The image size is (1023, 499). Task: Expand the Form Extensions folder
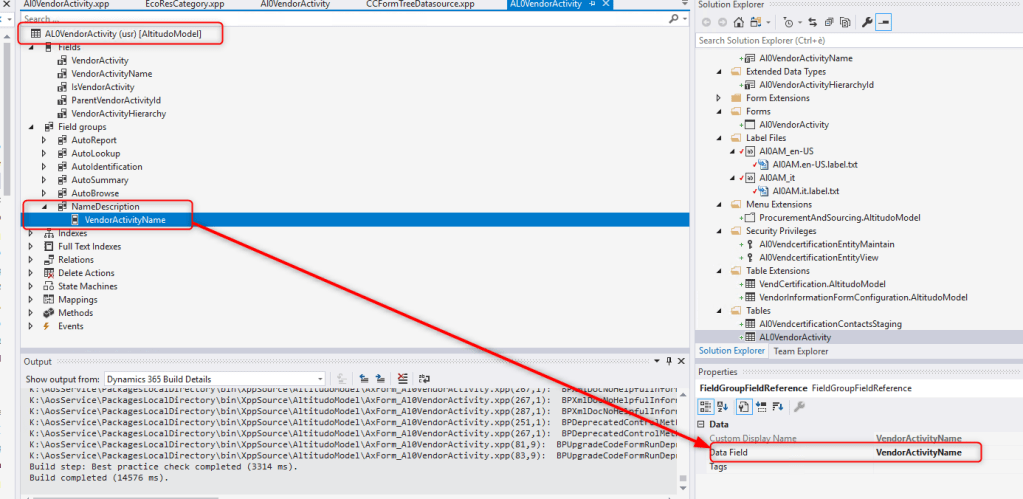pyautogui.click(x=719, y=98)
